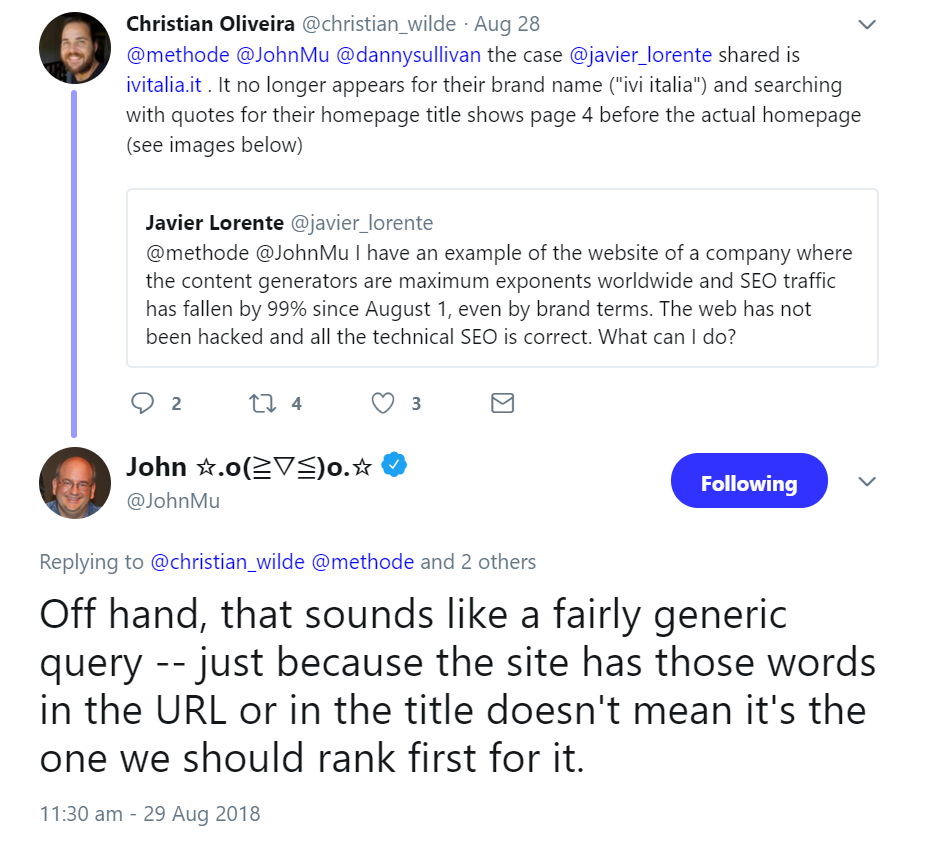This screenshot has width=928, height=841.
Task: Open John's profile picture
Action: (x=74, y=483)
